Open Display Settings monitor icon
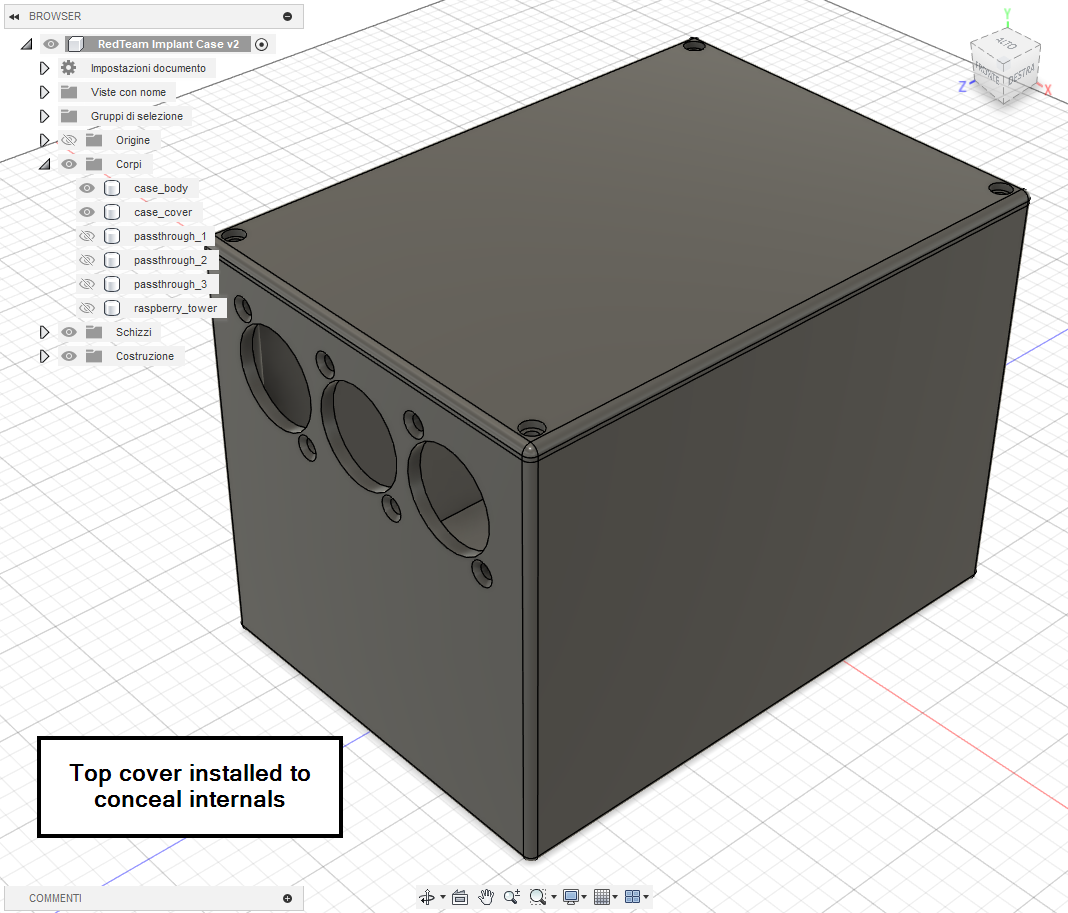1068x913 pixels. 570,897
